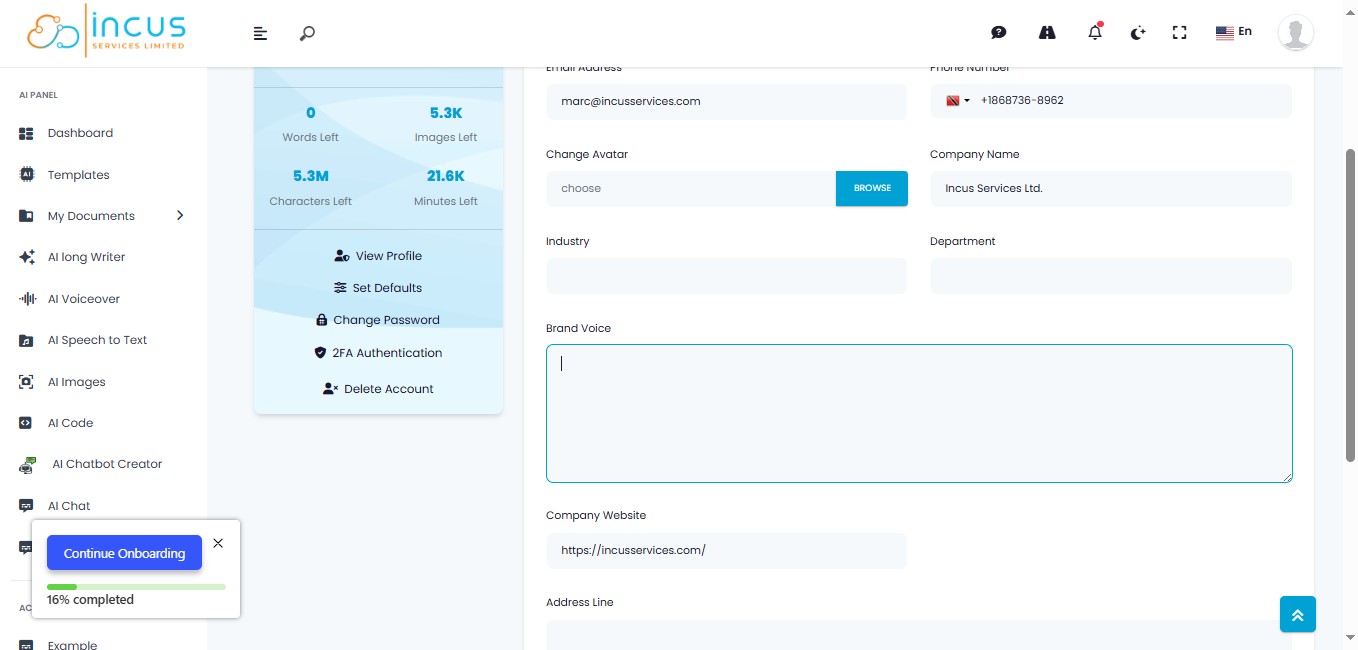
Task: Open the AI Images tool
Action: coord(76,381)
